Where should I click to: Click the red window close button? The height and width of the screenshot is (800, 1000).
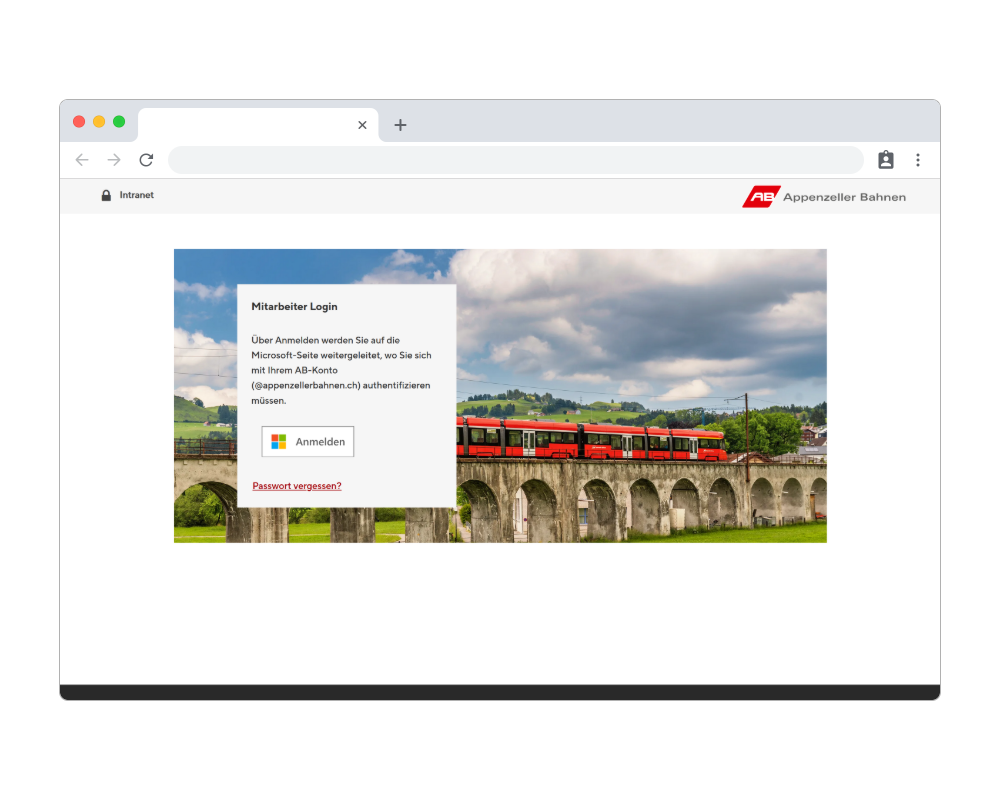pyautogui.click(x=79, y=122)
